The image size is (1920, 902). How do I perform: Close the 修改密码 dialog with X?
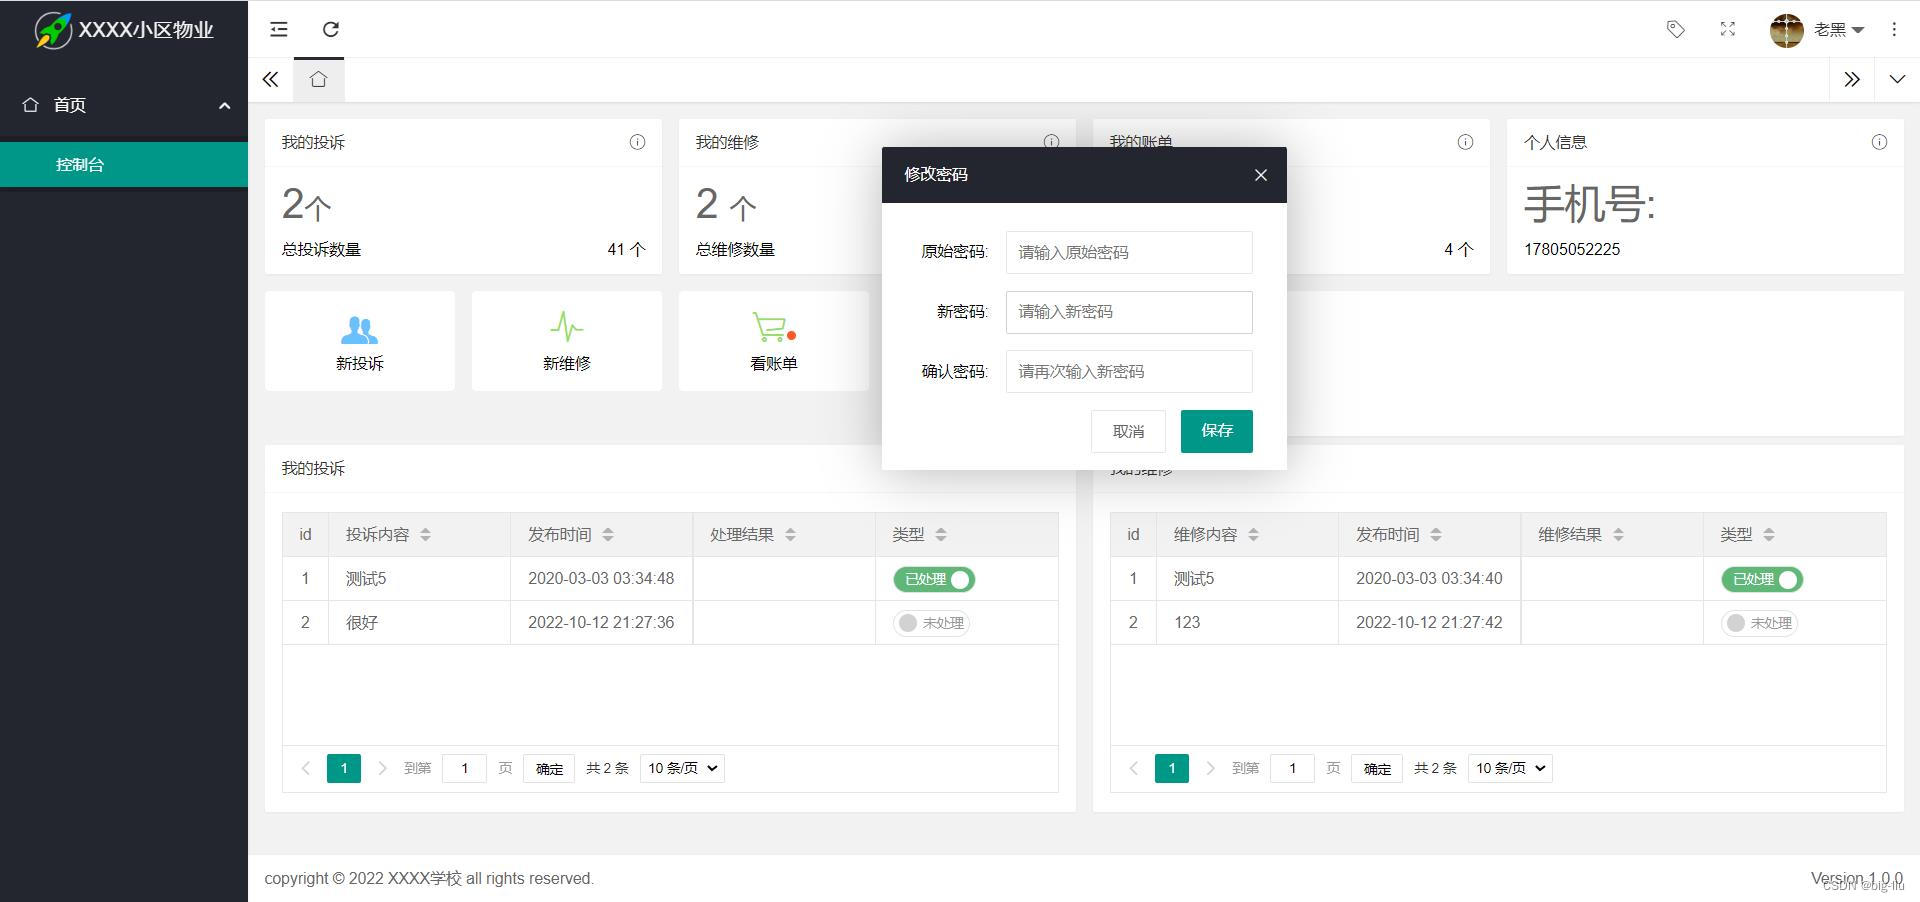tap(1261, 175)
